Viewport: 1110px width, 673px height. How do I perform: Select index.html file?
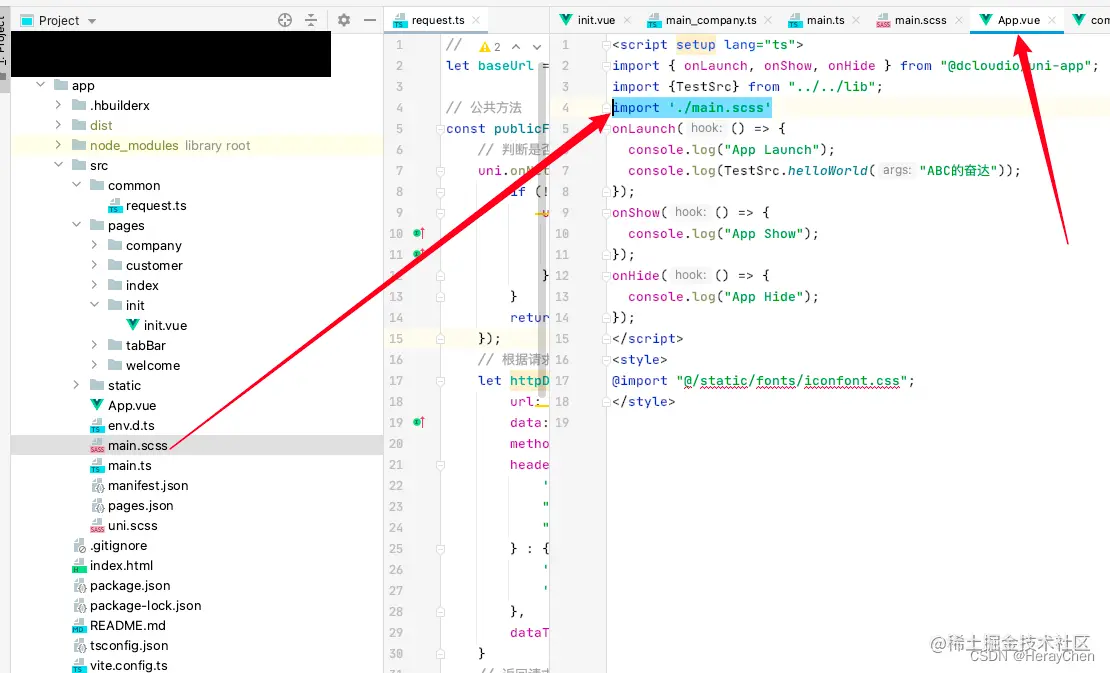pos(121,565)
